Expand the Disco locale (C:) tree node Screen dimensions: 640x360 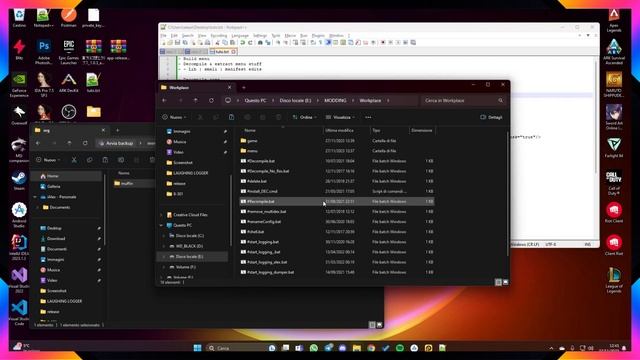(x=164, y=236)
